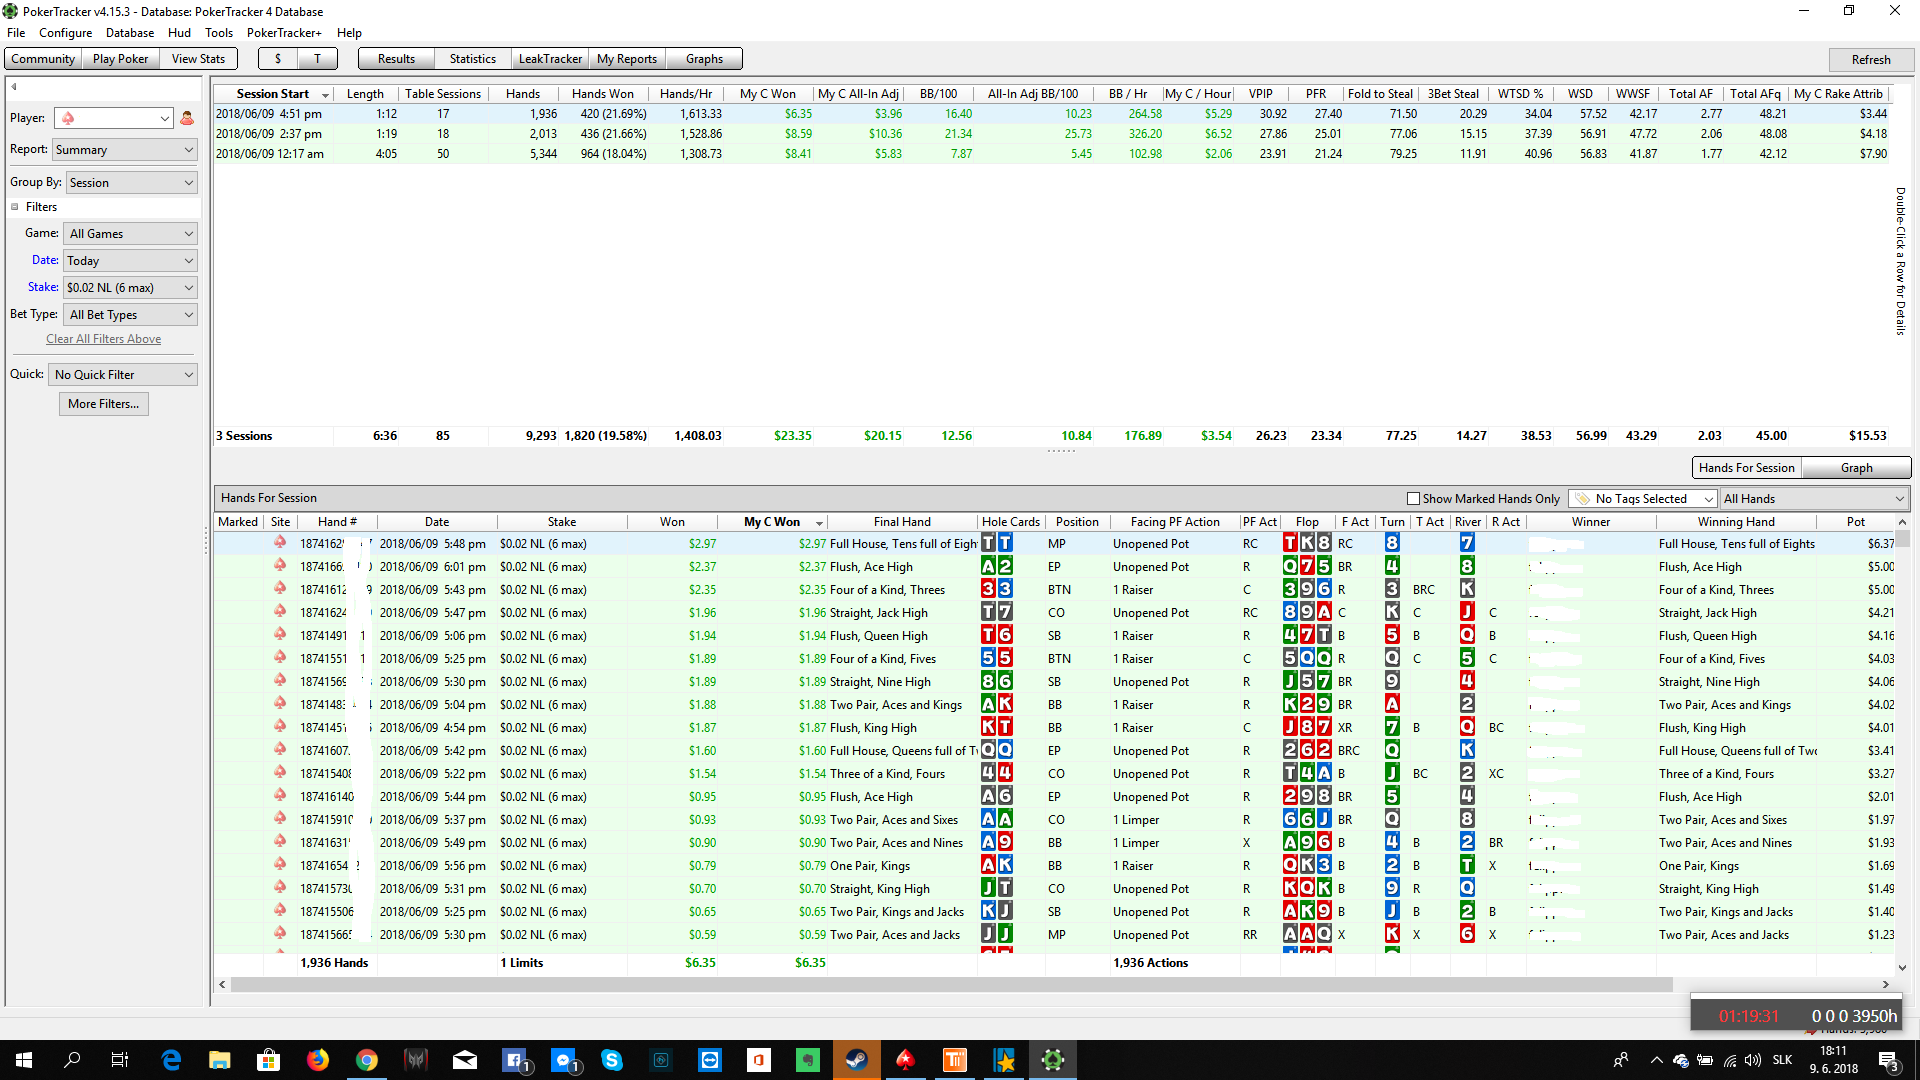Toggle the session Graph view
Viewport: 1920px width, 1080px height.
pyautogui.click(x=1856, y=468)
